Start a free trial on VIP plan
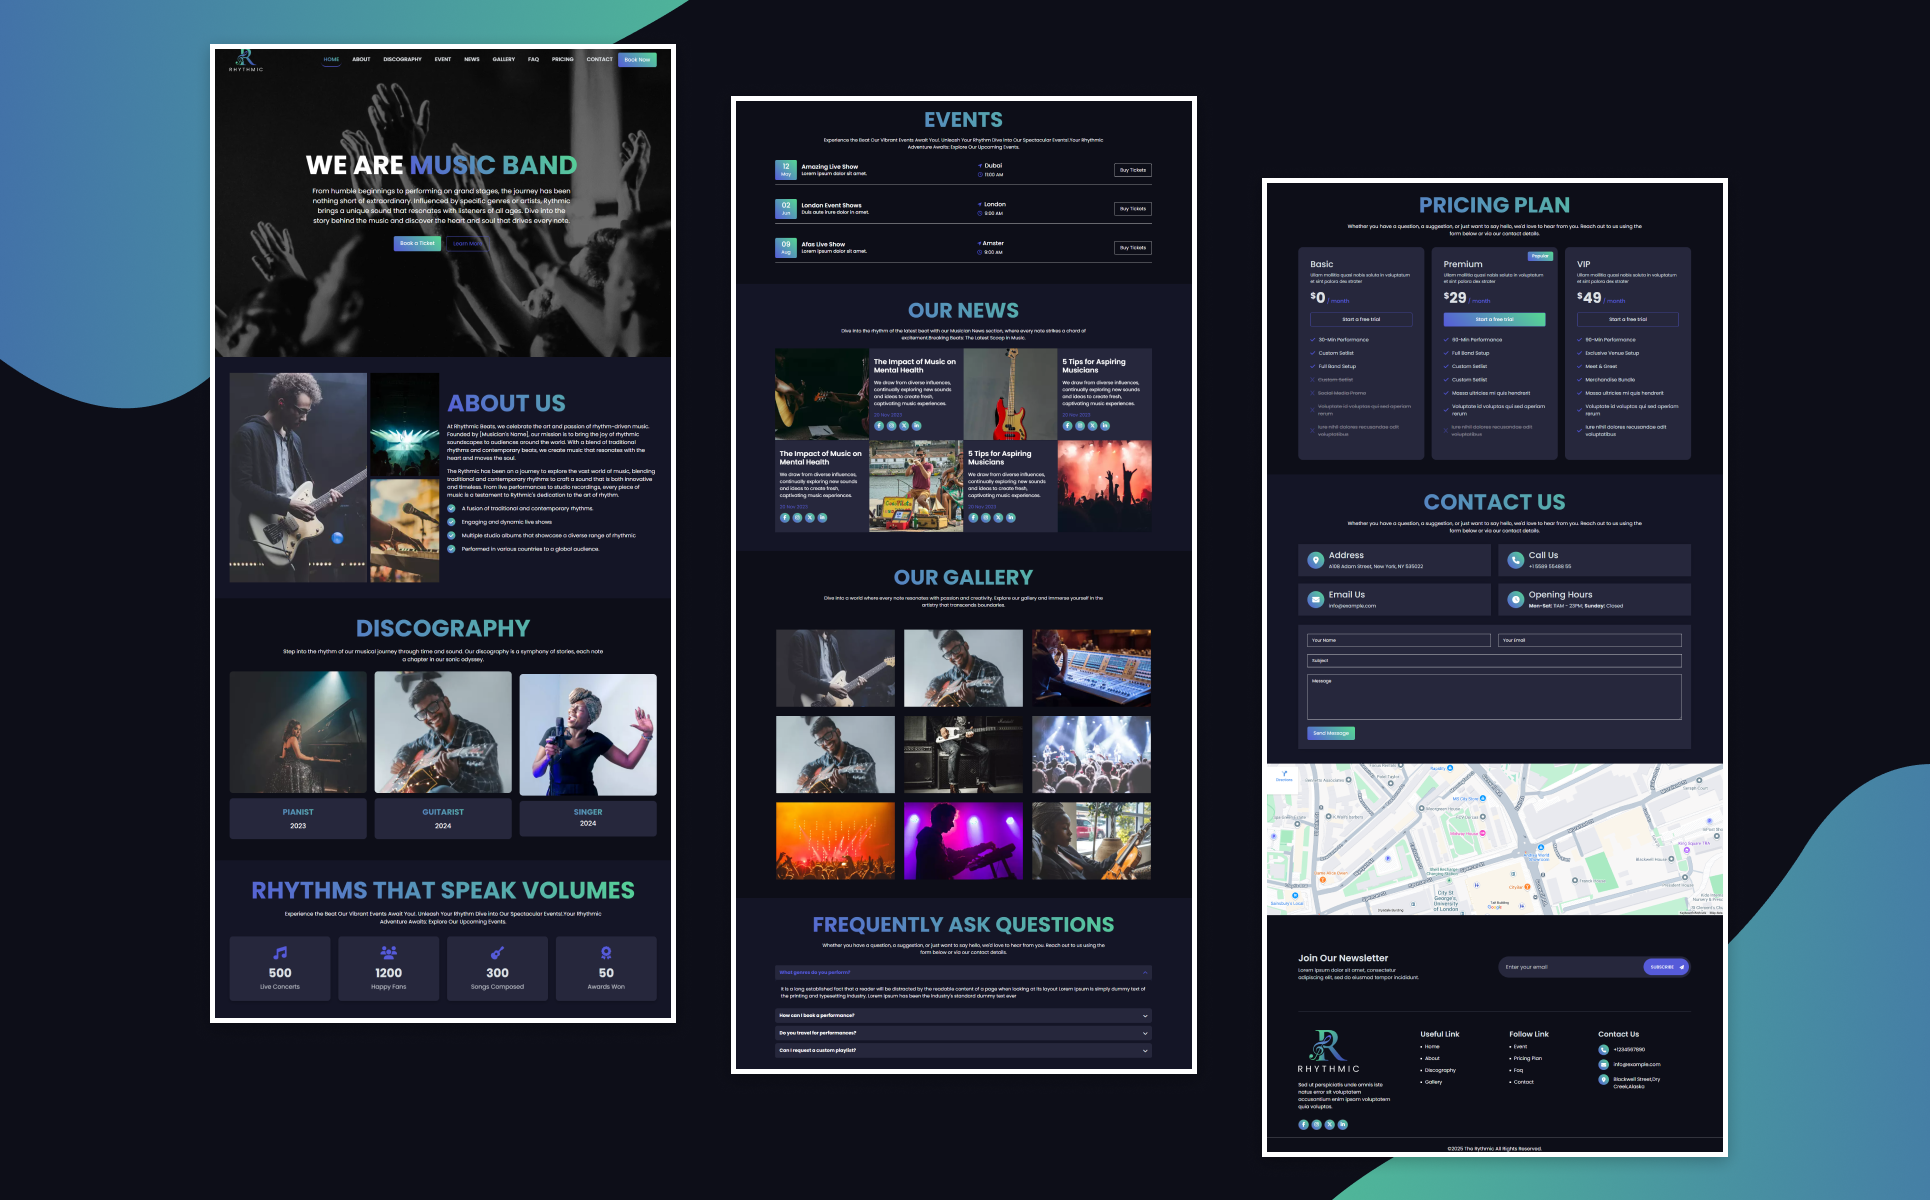 (1628, 320)
